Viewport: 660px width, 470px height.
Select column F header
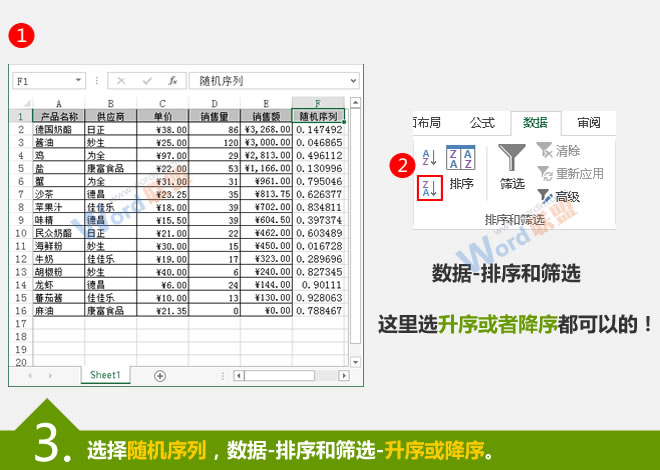pos(318,104)
